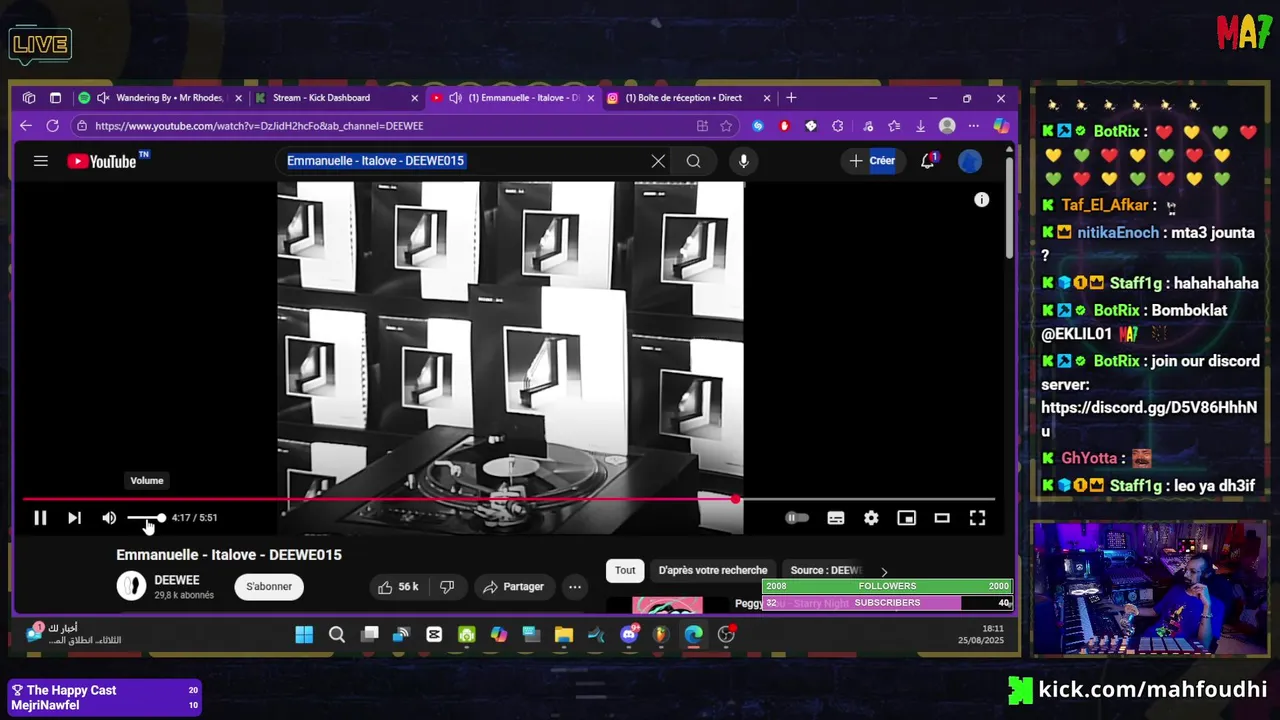The image size is (1280, 720).
Task: Pause the YouTube video
Action: 40,518
